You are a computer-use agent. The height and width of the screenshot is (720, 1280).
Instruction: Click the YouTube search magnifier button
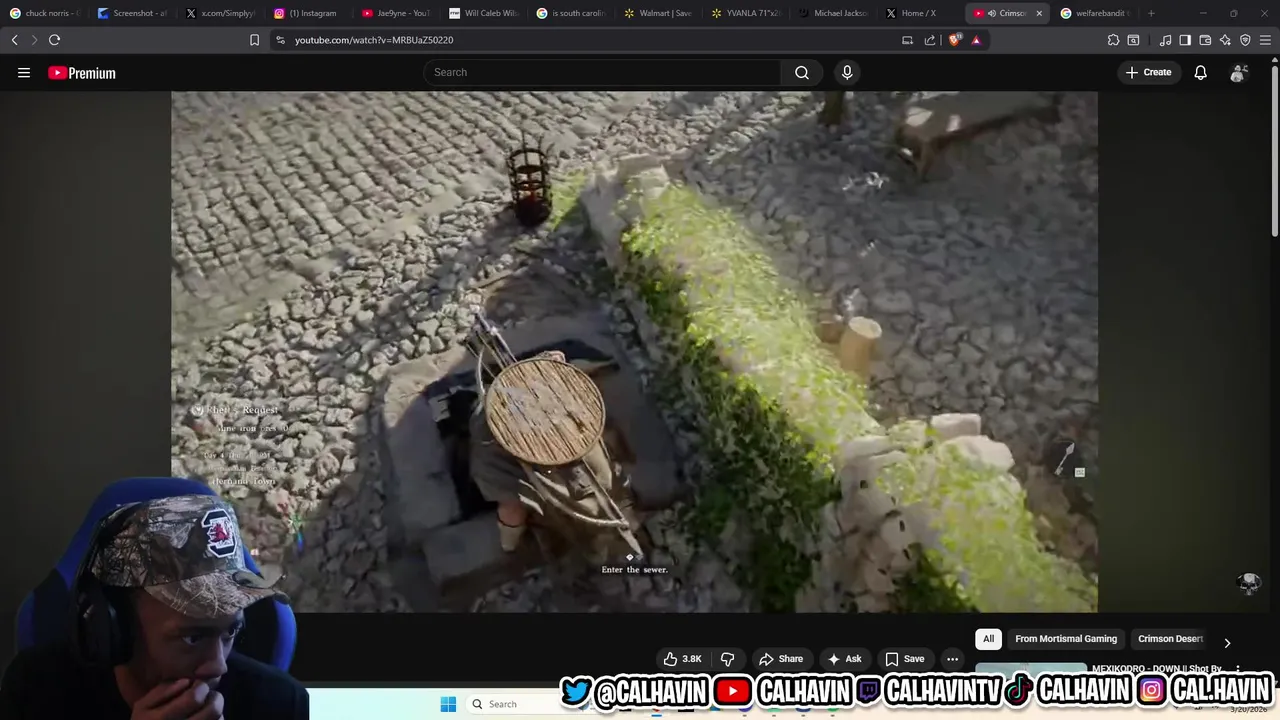tap(802, 72)
